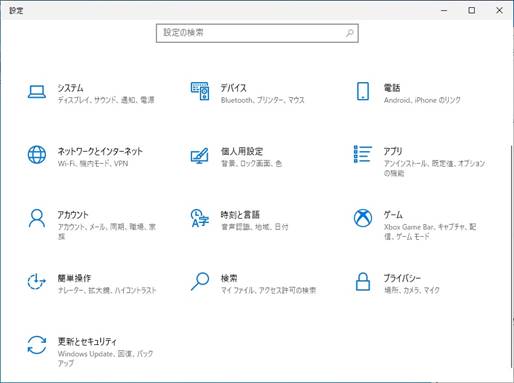Open the アプリ settings title
This screenshot has width=514, height=383.
click(x=393, y=151)
